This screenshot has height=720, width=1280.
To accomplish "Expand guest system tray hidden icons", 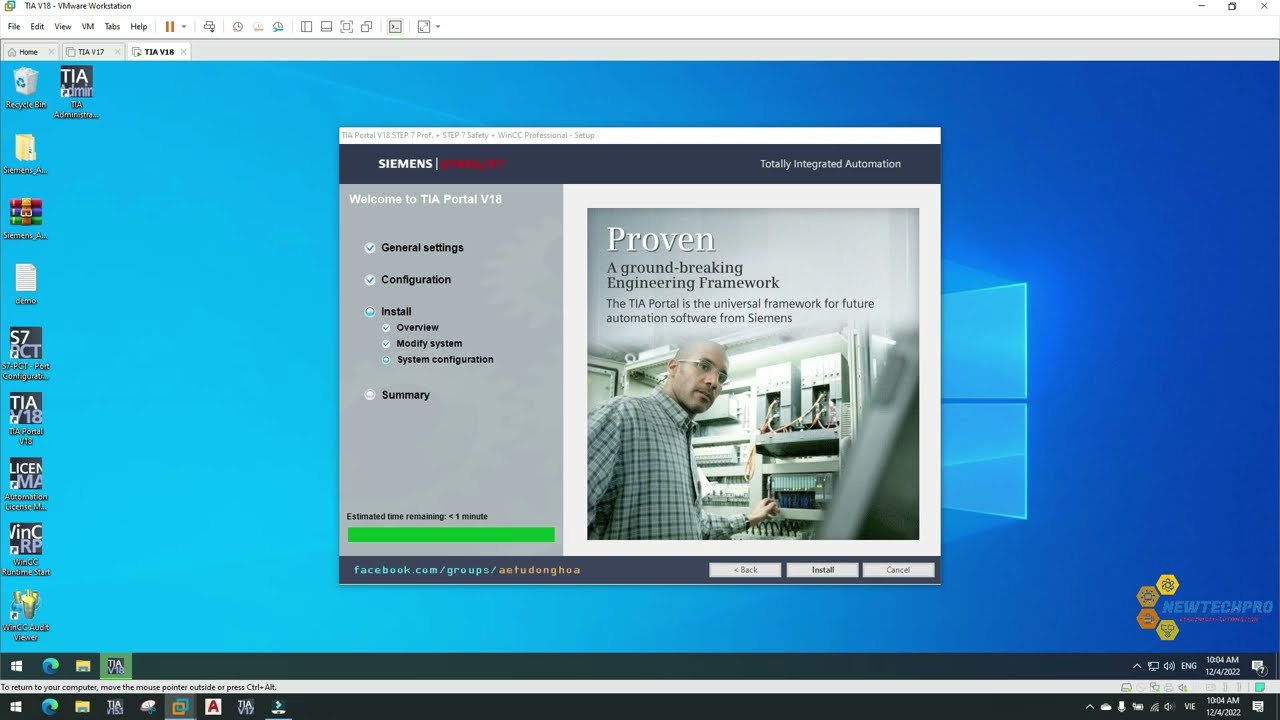I will tap(1137, 666).
